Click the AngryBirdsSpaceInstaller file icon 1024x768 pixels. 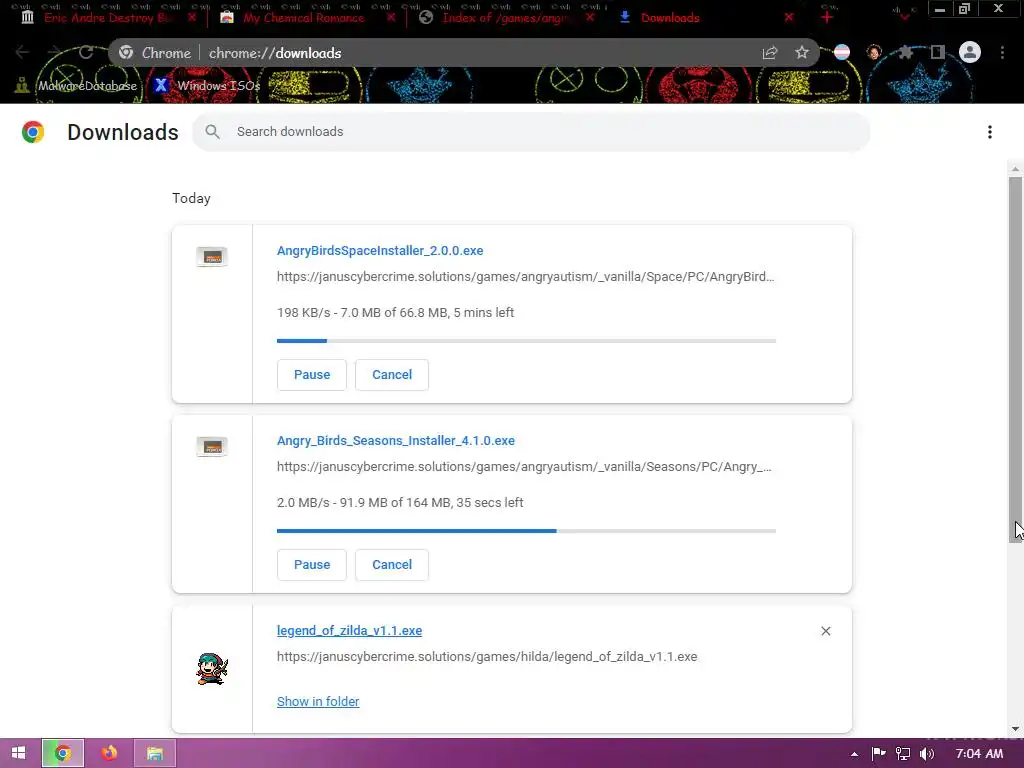(212, 256)
